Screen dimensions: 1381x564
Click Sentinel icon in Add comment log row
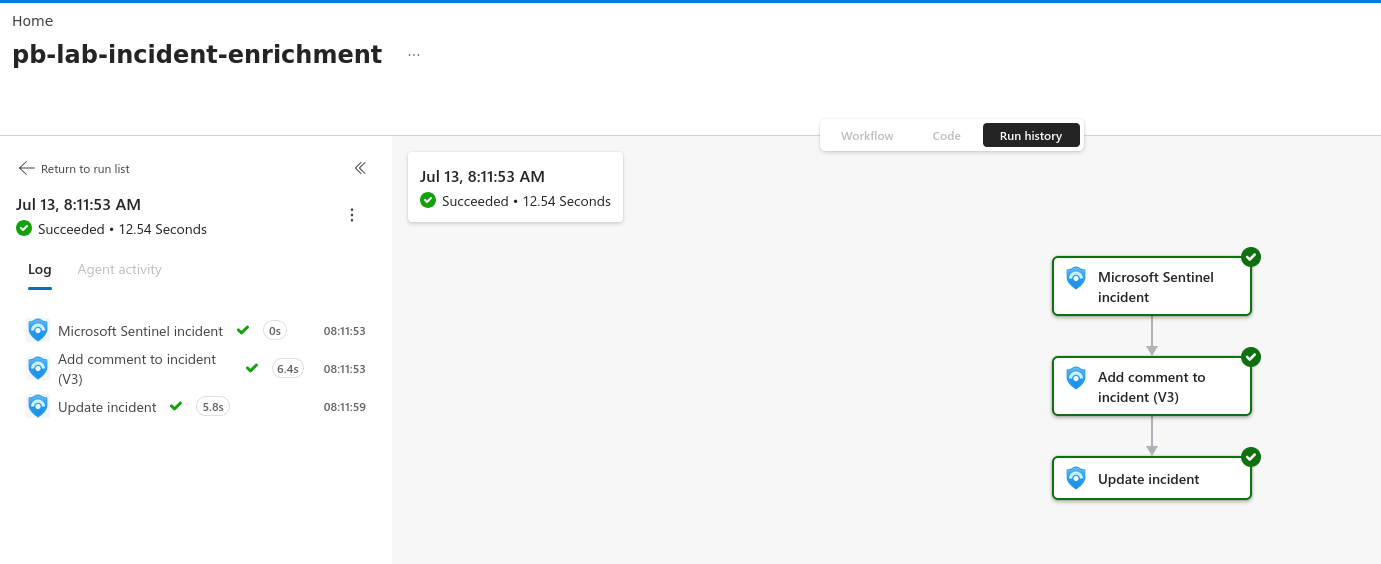[x=38, y=368]
